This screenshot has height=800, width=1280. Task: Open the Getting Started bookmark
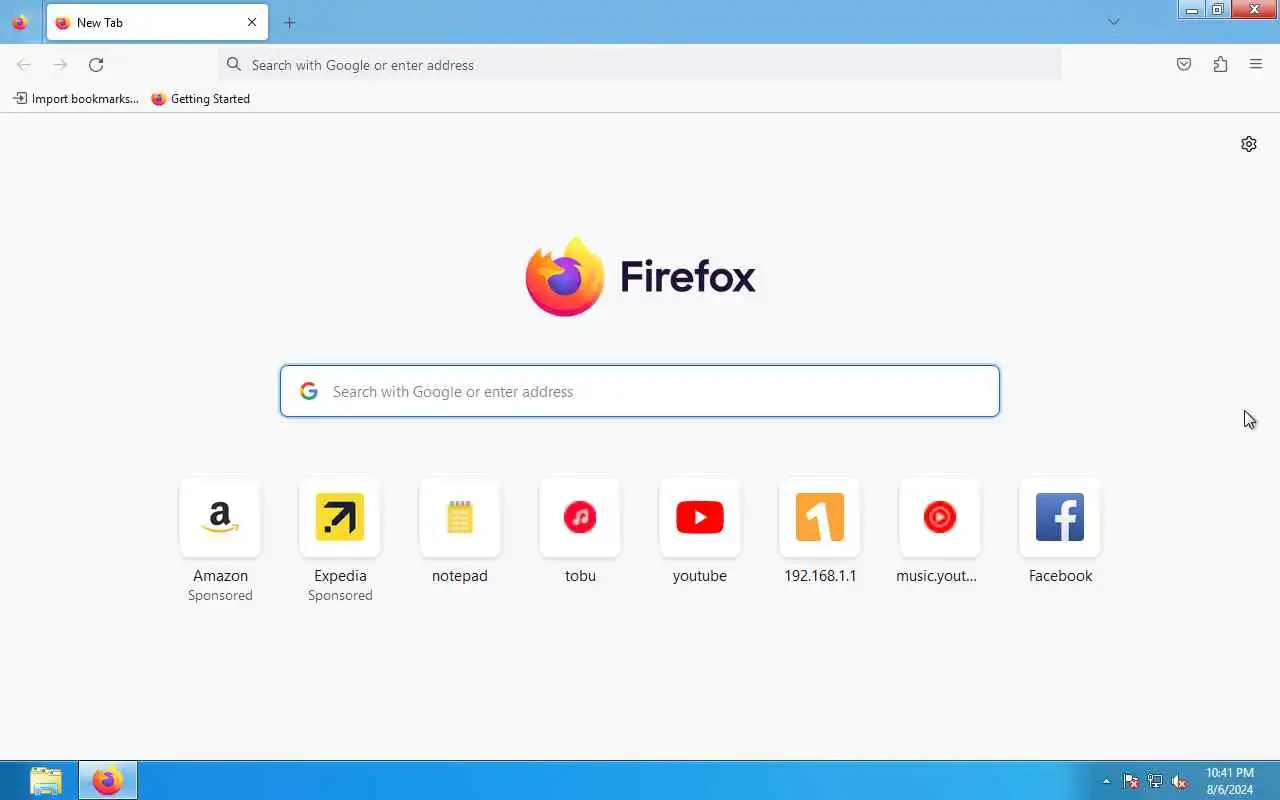pos(201,99)
